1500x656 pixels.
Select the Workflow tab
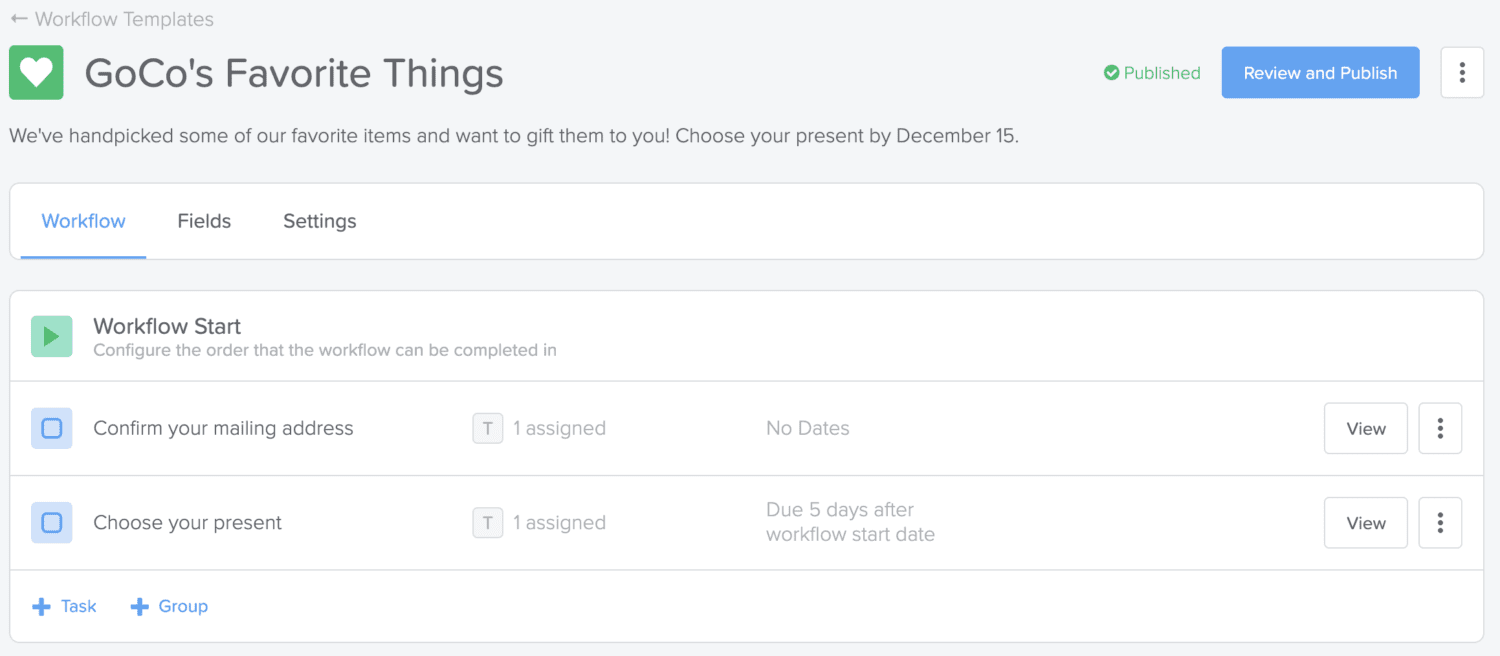point(83,221)
